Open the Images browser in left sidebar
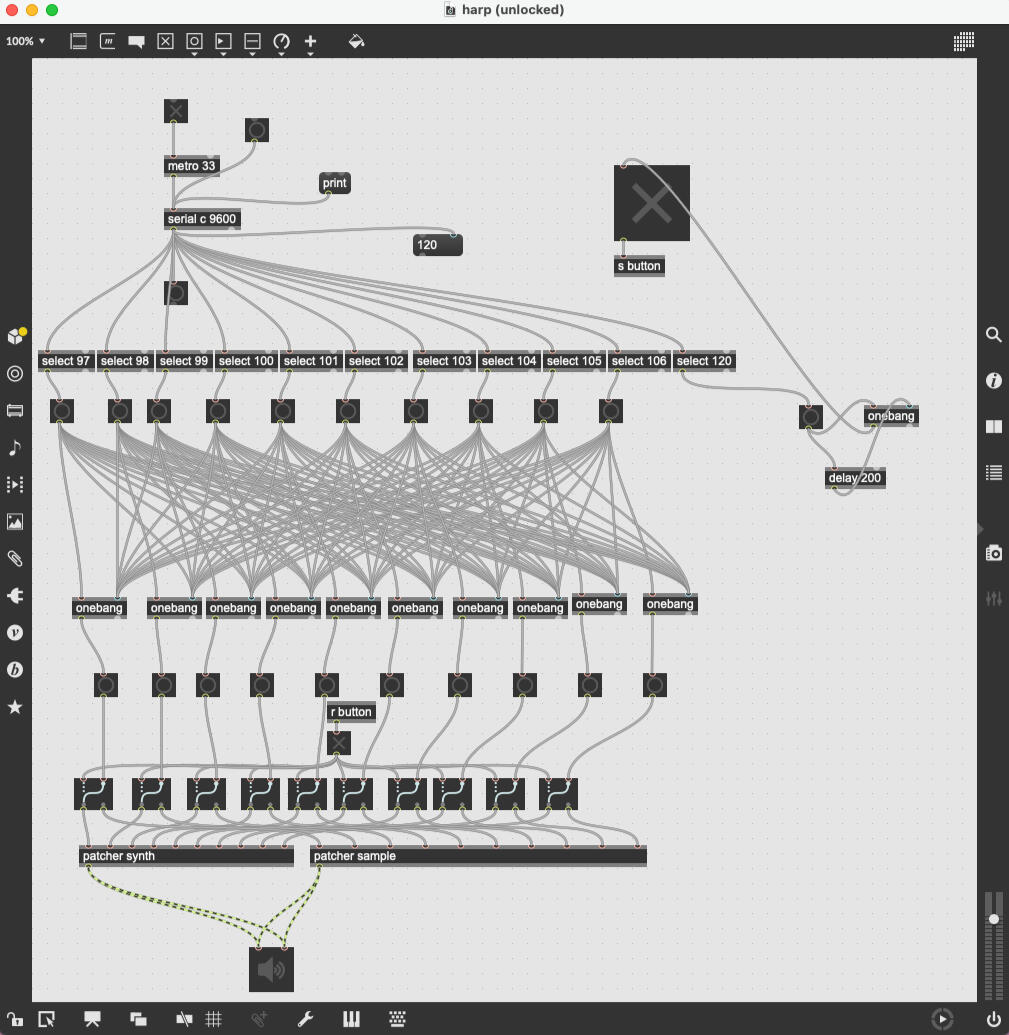This screenshot has width=1009, height=1035. coord(15,521)
